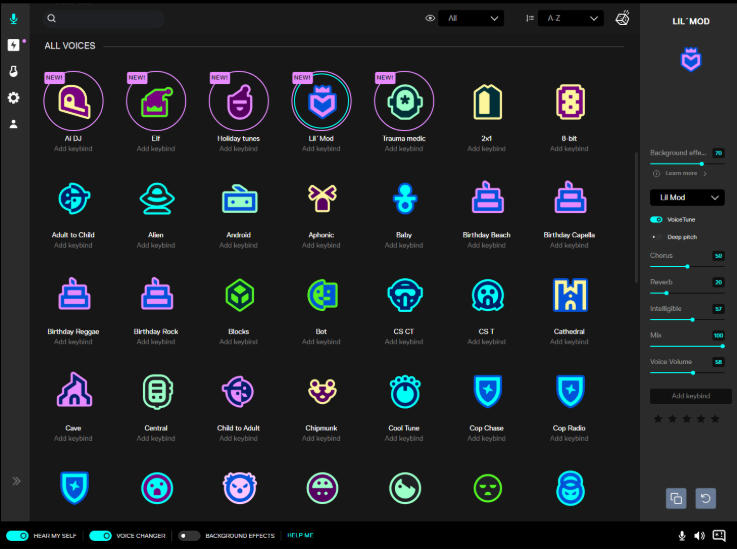Viewport: 737px width, 549px height.
Task: Select the Blocks voice icon
Action: point(239,295)
